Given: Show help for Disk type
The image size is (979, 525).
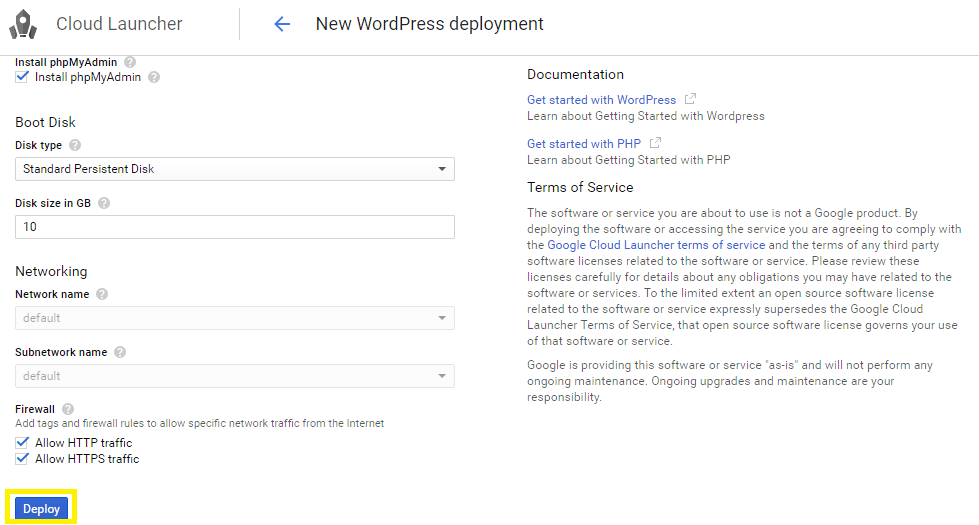Looking at the screenshot, I should 74,145.
